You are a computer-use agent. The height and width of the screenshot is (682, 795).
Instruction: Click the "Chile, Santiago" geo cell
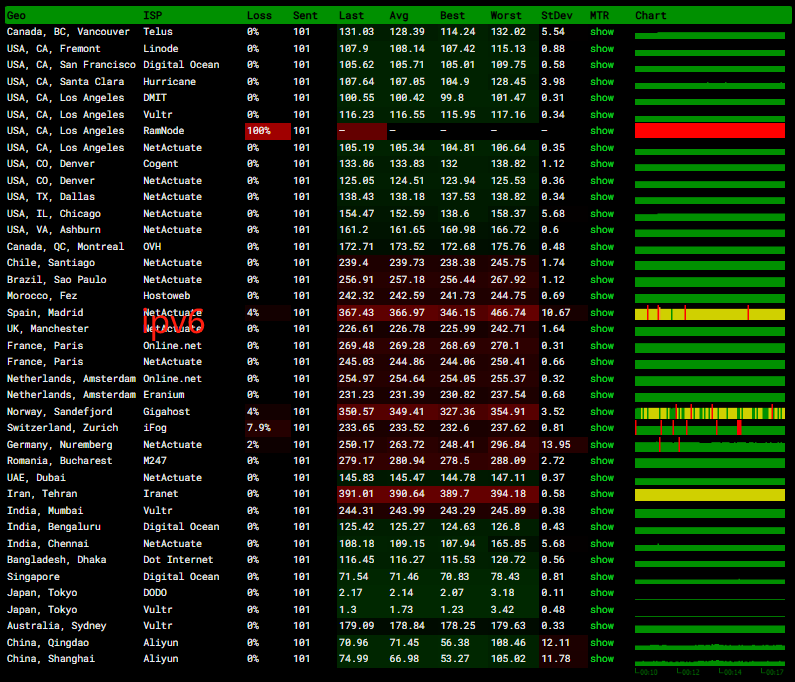51,263
